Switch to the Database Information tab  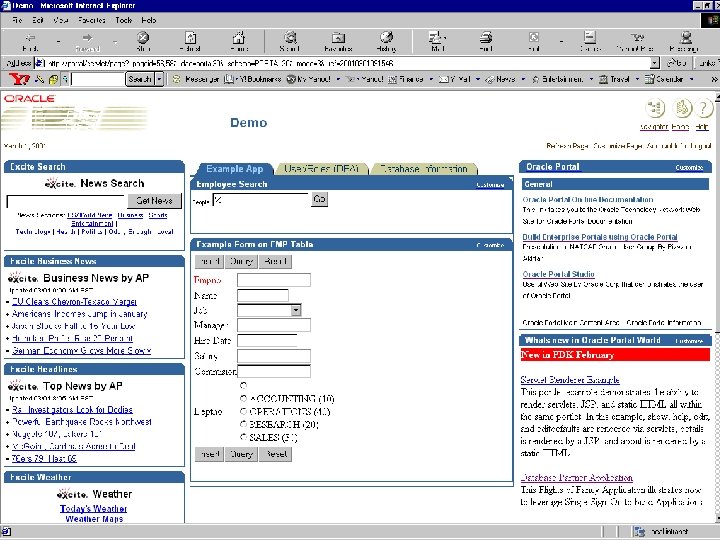click(x=423, y=169)
